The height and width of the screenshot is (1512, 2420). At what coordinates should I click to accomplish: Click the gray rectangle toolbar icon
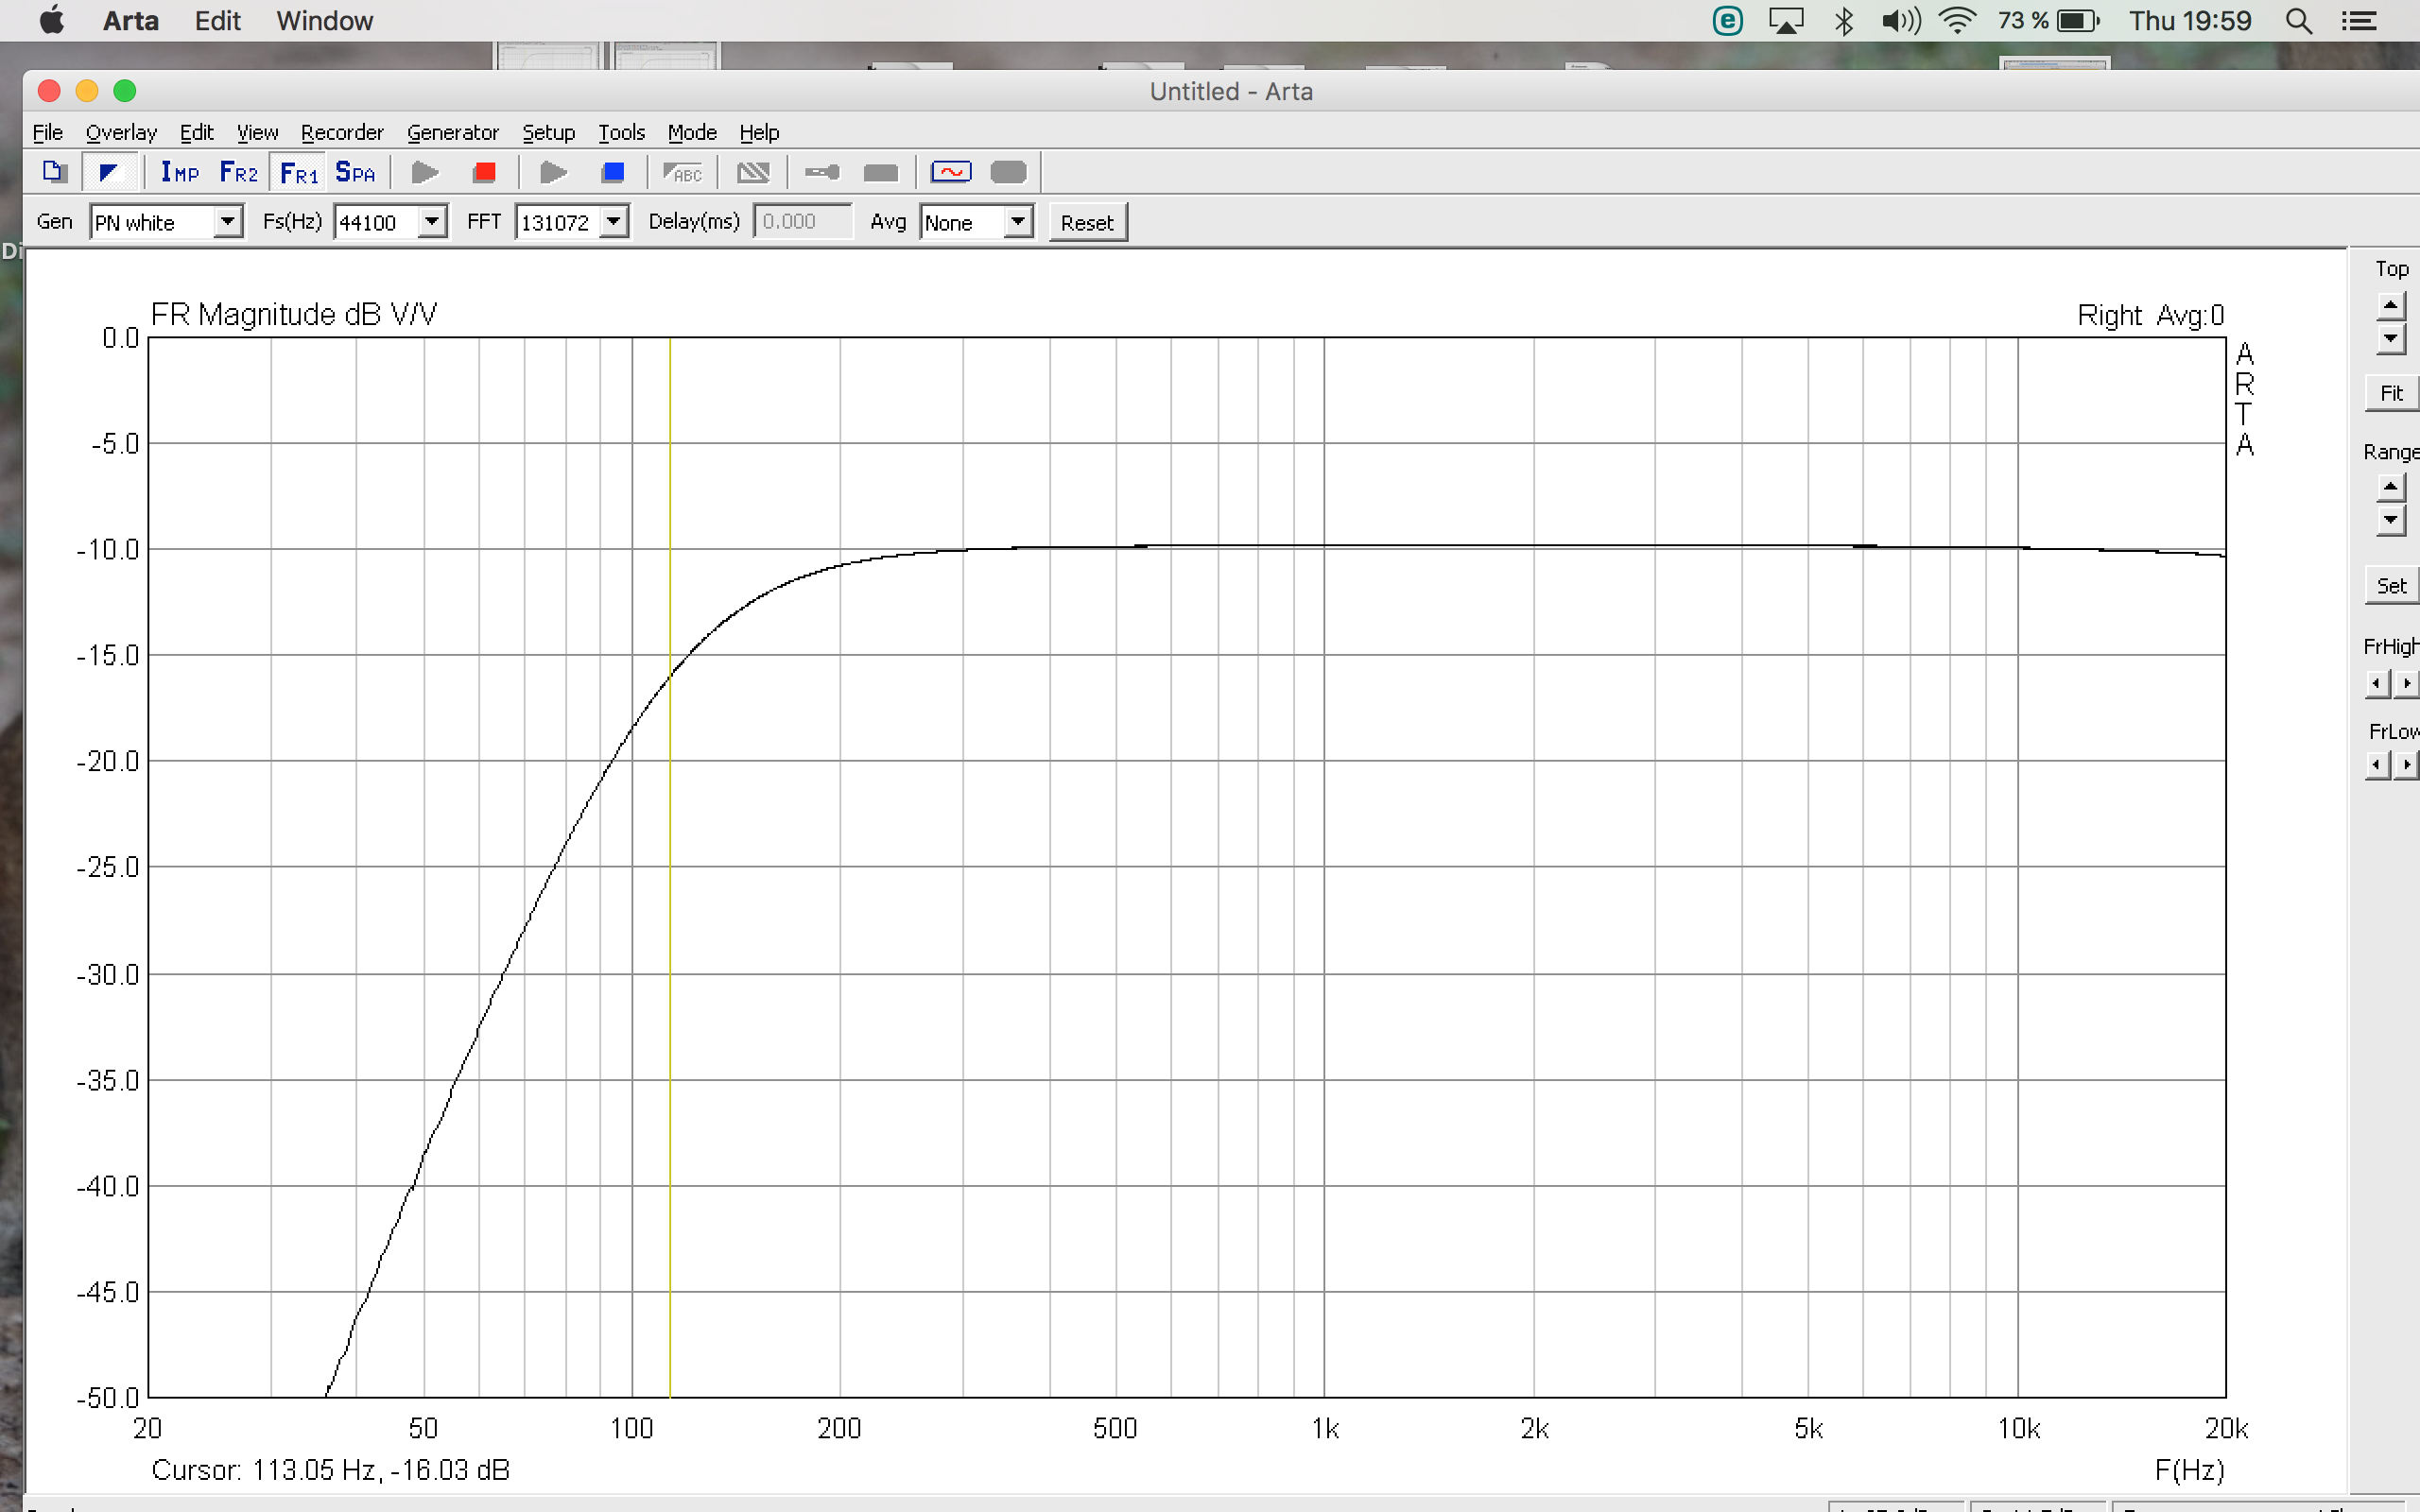[880, 173]
